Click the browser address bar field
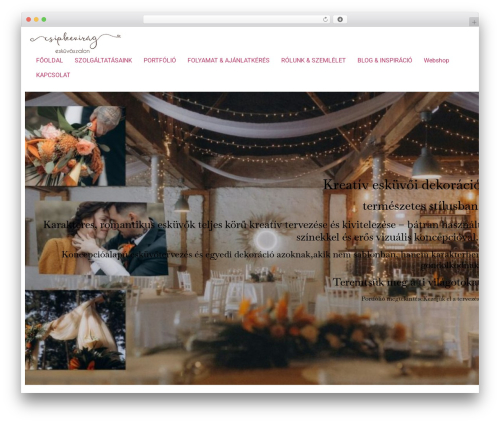 237,20
